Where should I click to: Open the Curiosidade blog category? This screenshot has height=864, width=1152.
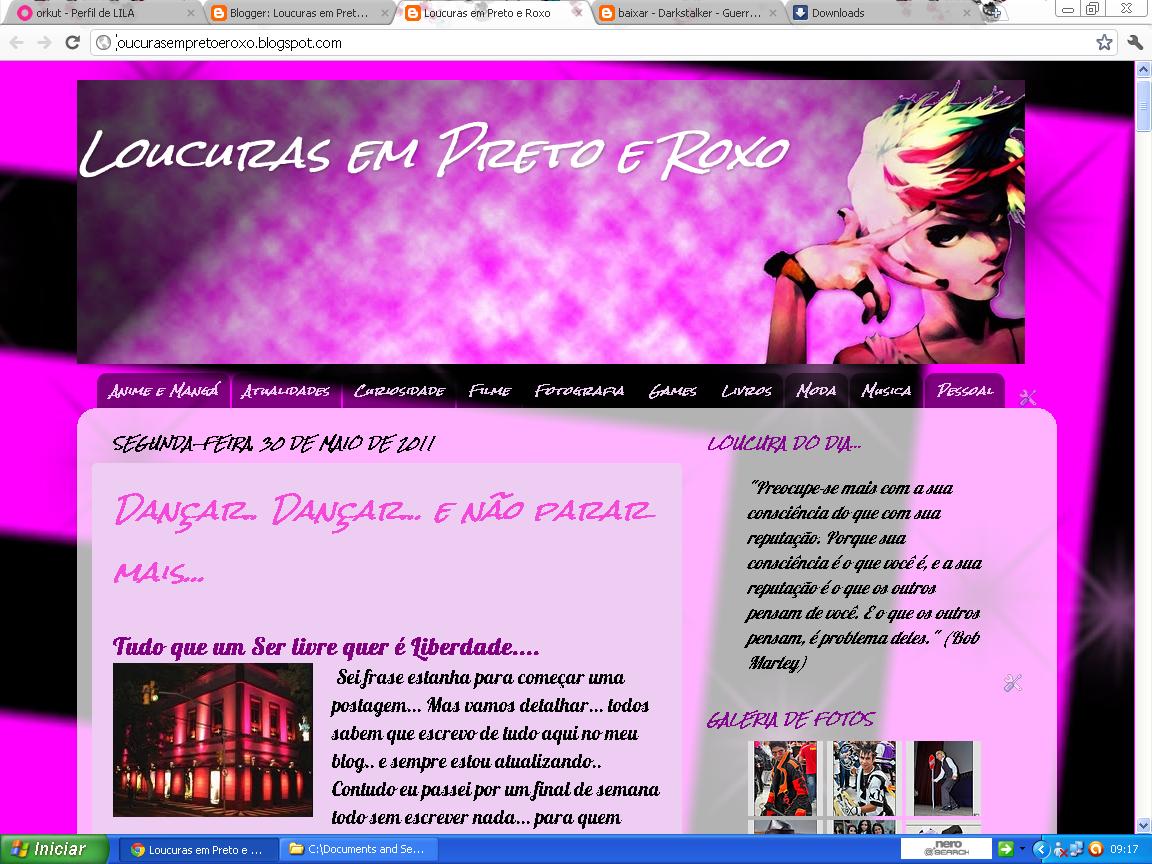click(x=399, y=390)
